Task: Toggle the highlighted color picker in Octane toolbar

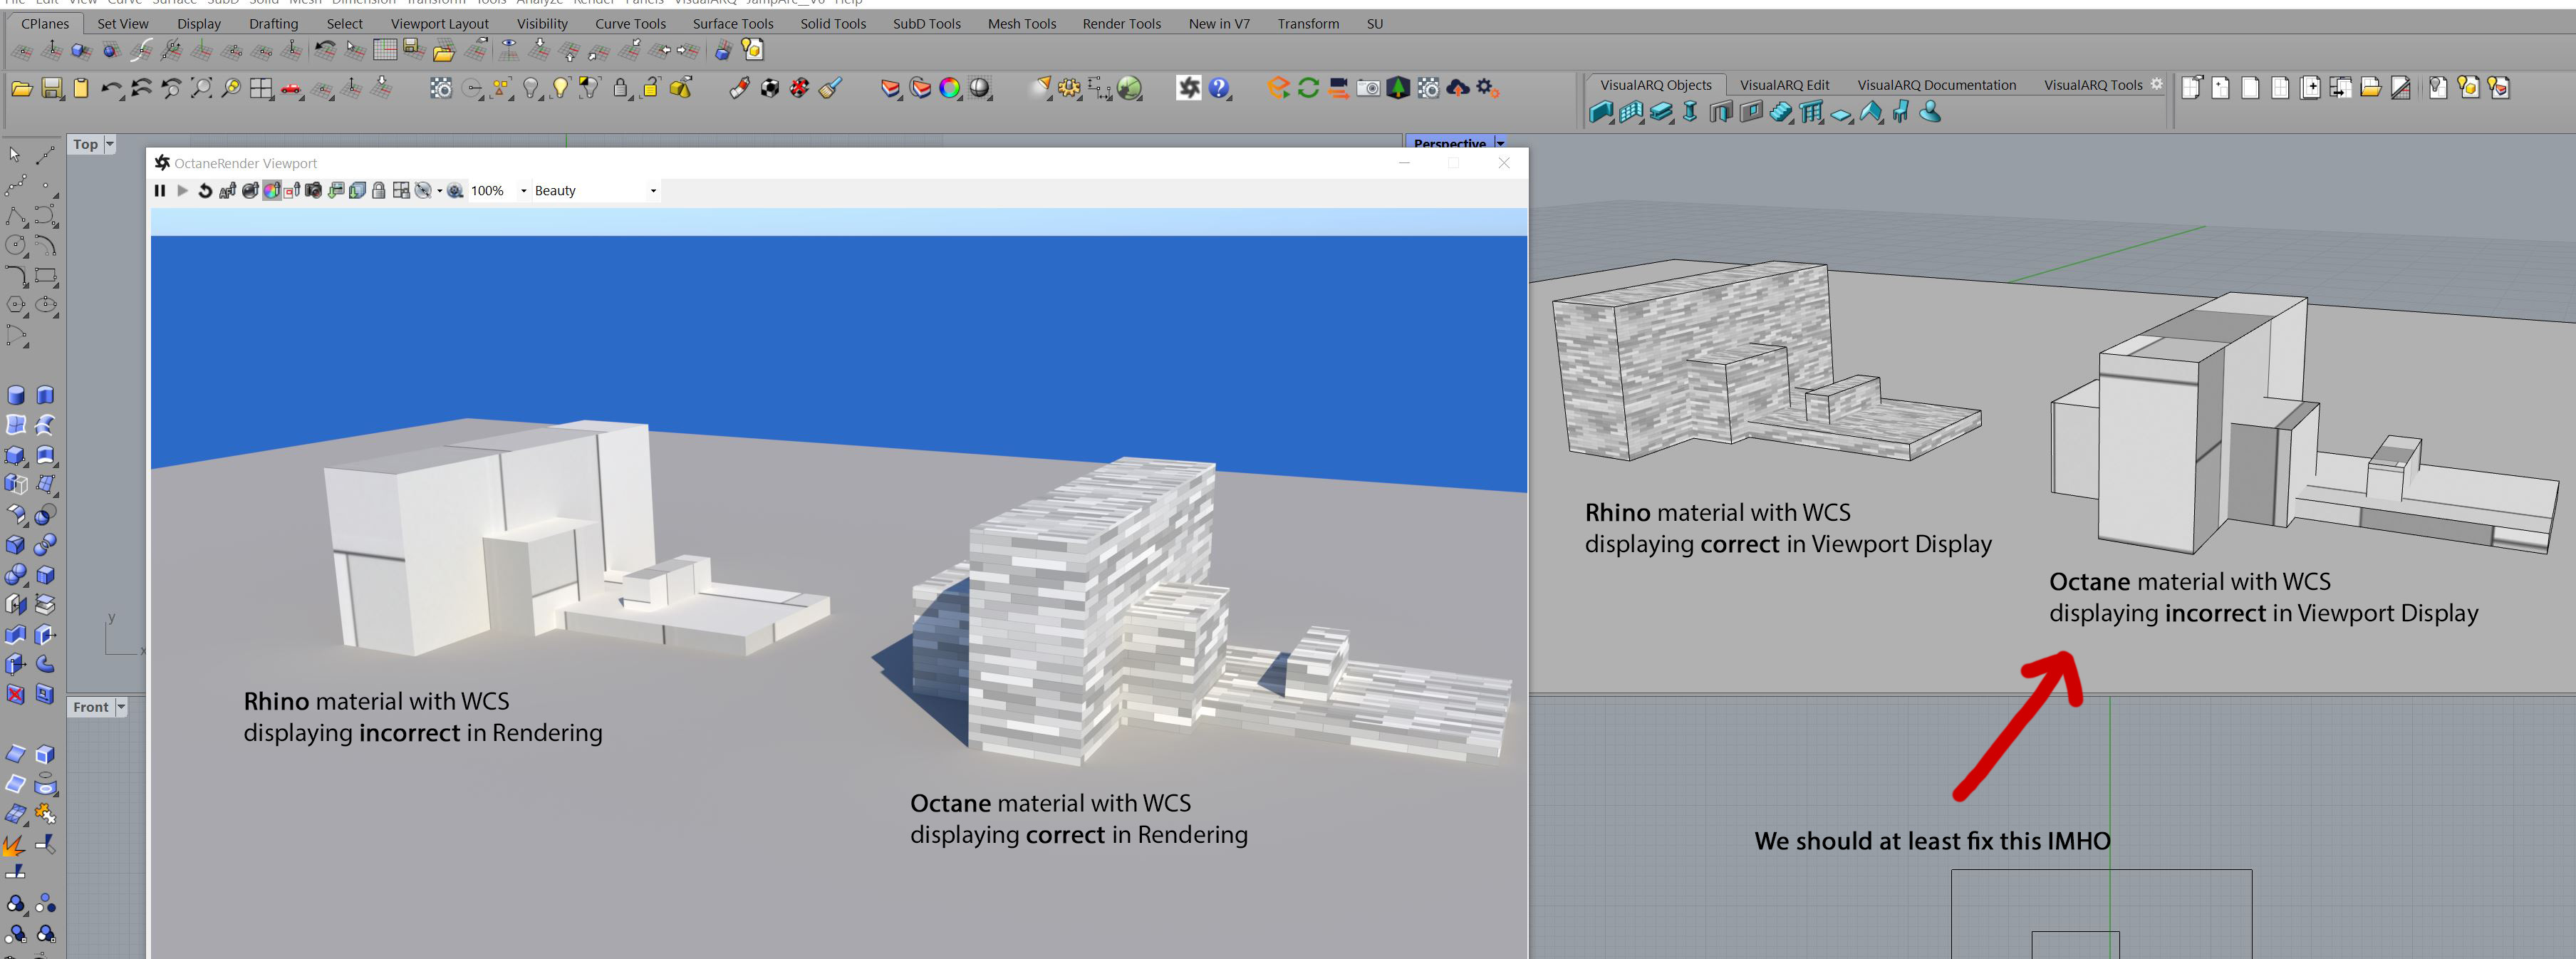Action: pos(271,191)
